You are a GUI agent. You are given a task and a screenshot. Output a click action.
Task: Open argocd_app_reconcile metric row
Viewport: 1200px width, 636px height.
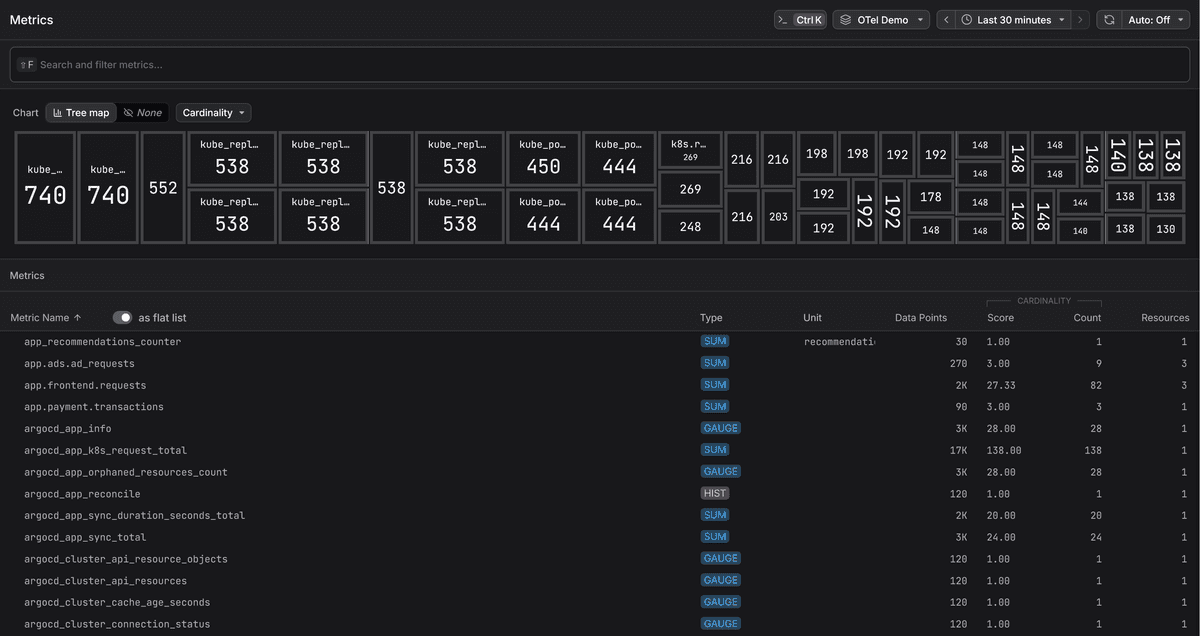[600, 494]
